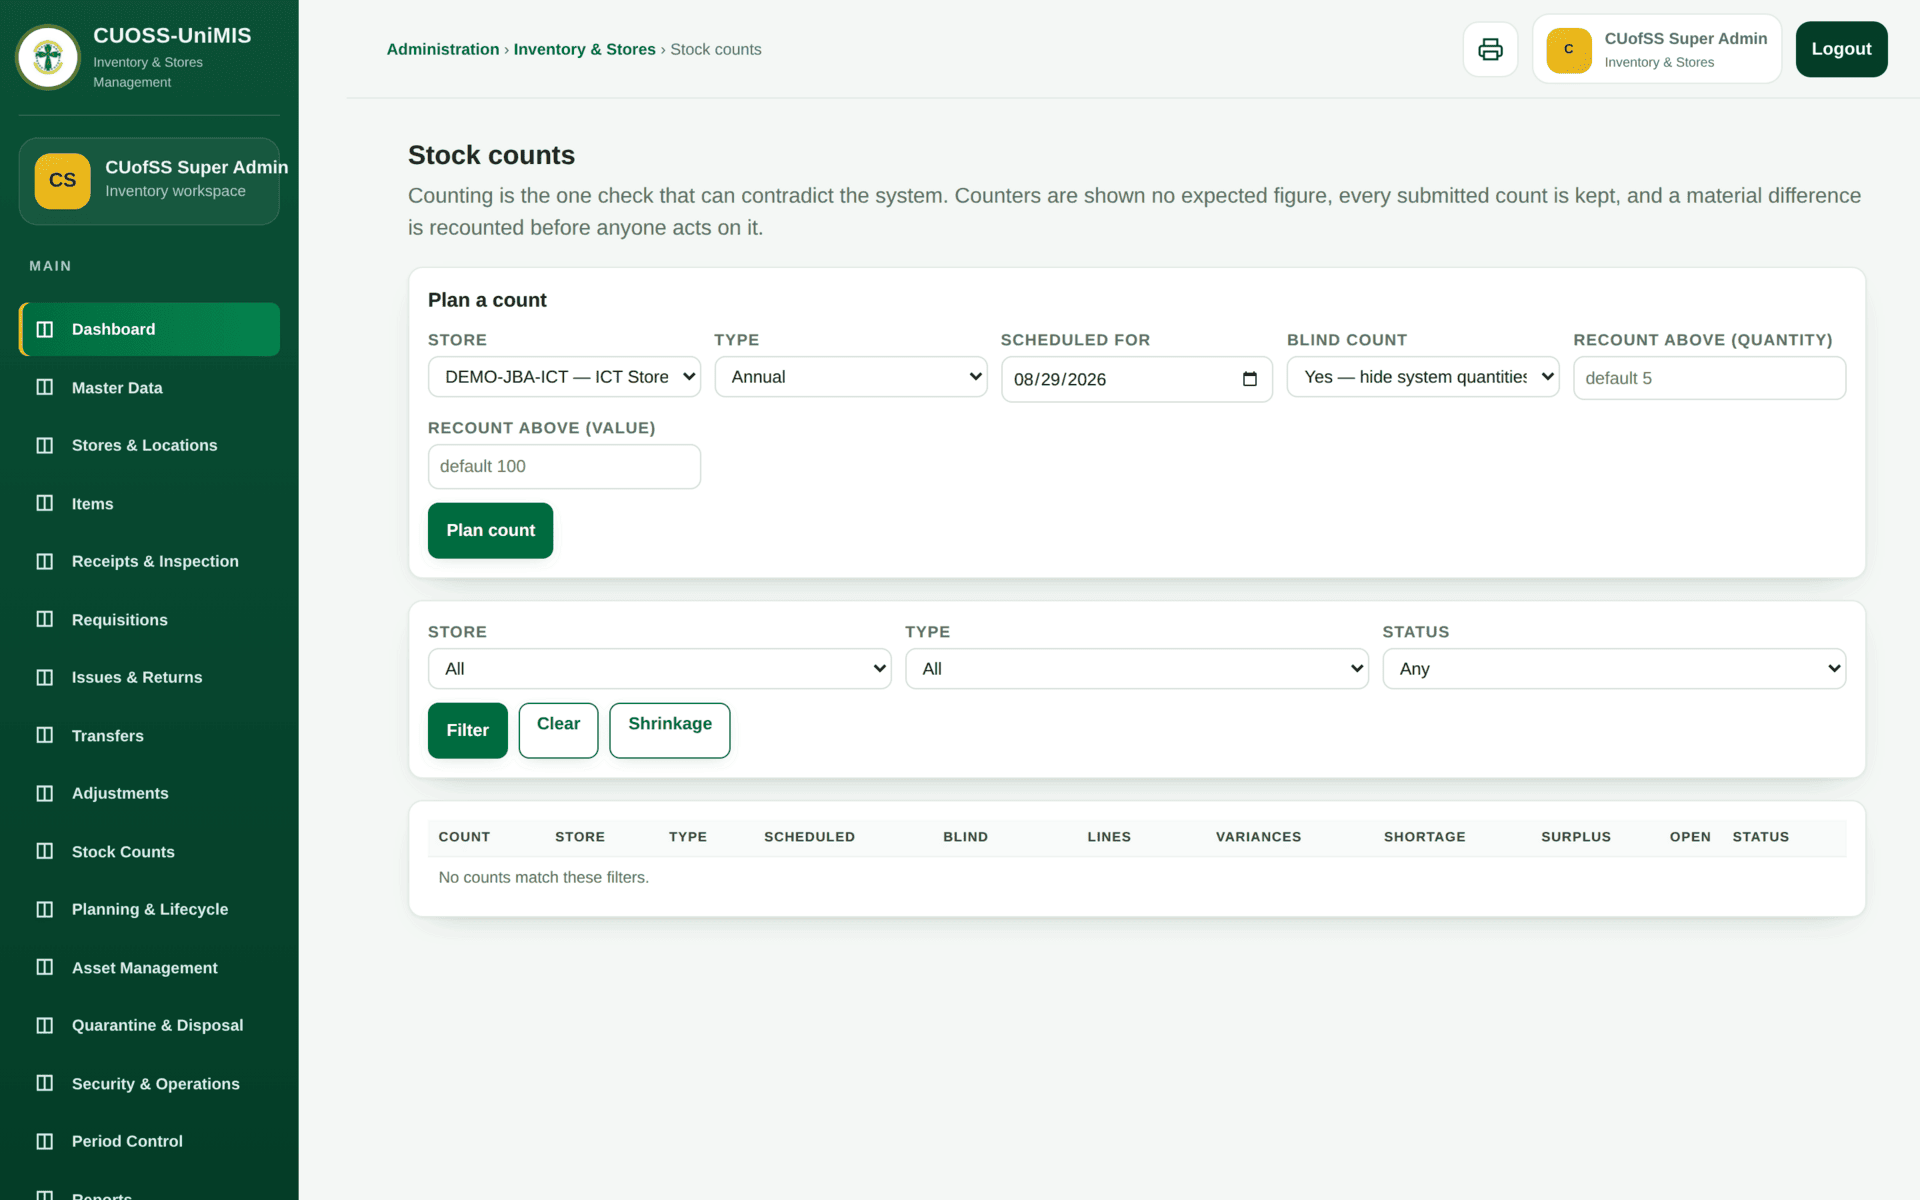This screenshot has height=1200, width=1920.
Task: Expand the filter Type All dropdown
Action: click(1137, 669)
